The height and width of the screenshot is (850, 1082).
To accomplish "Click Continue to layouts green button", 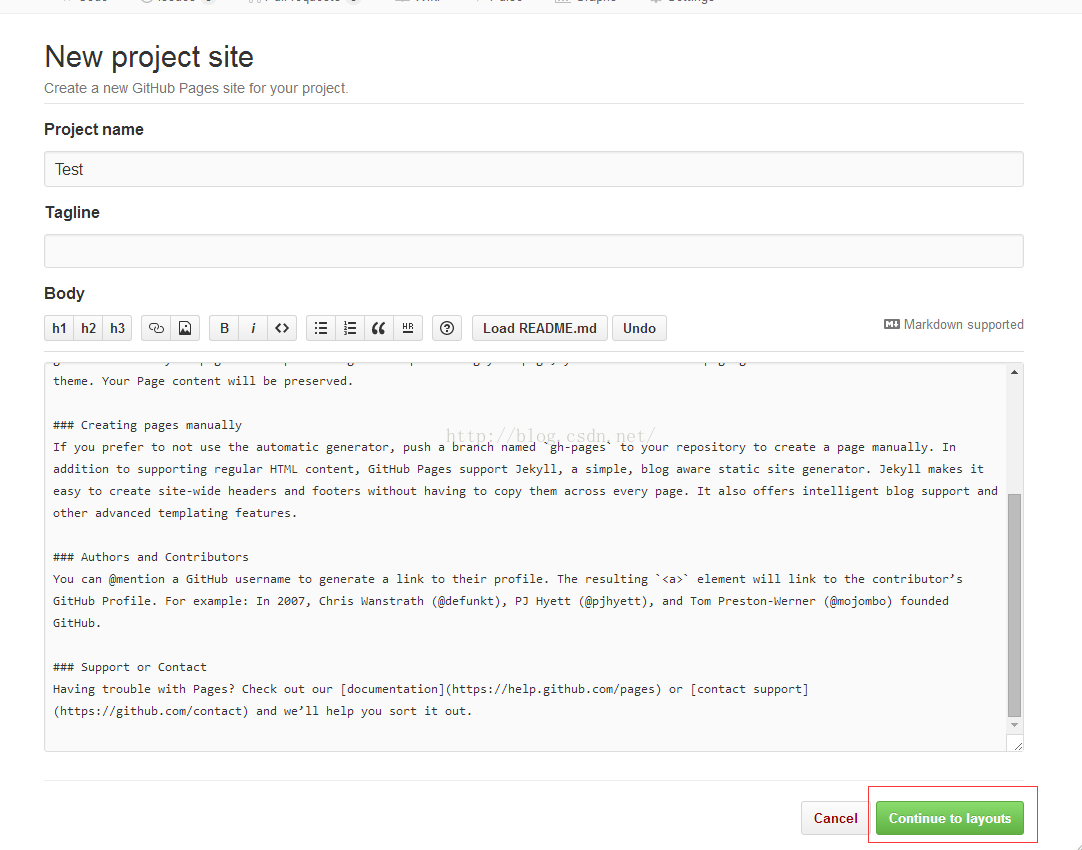I will tap(950, 818).
